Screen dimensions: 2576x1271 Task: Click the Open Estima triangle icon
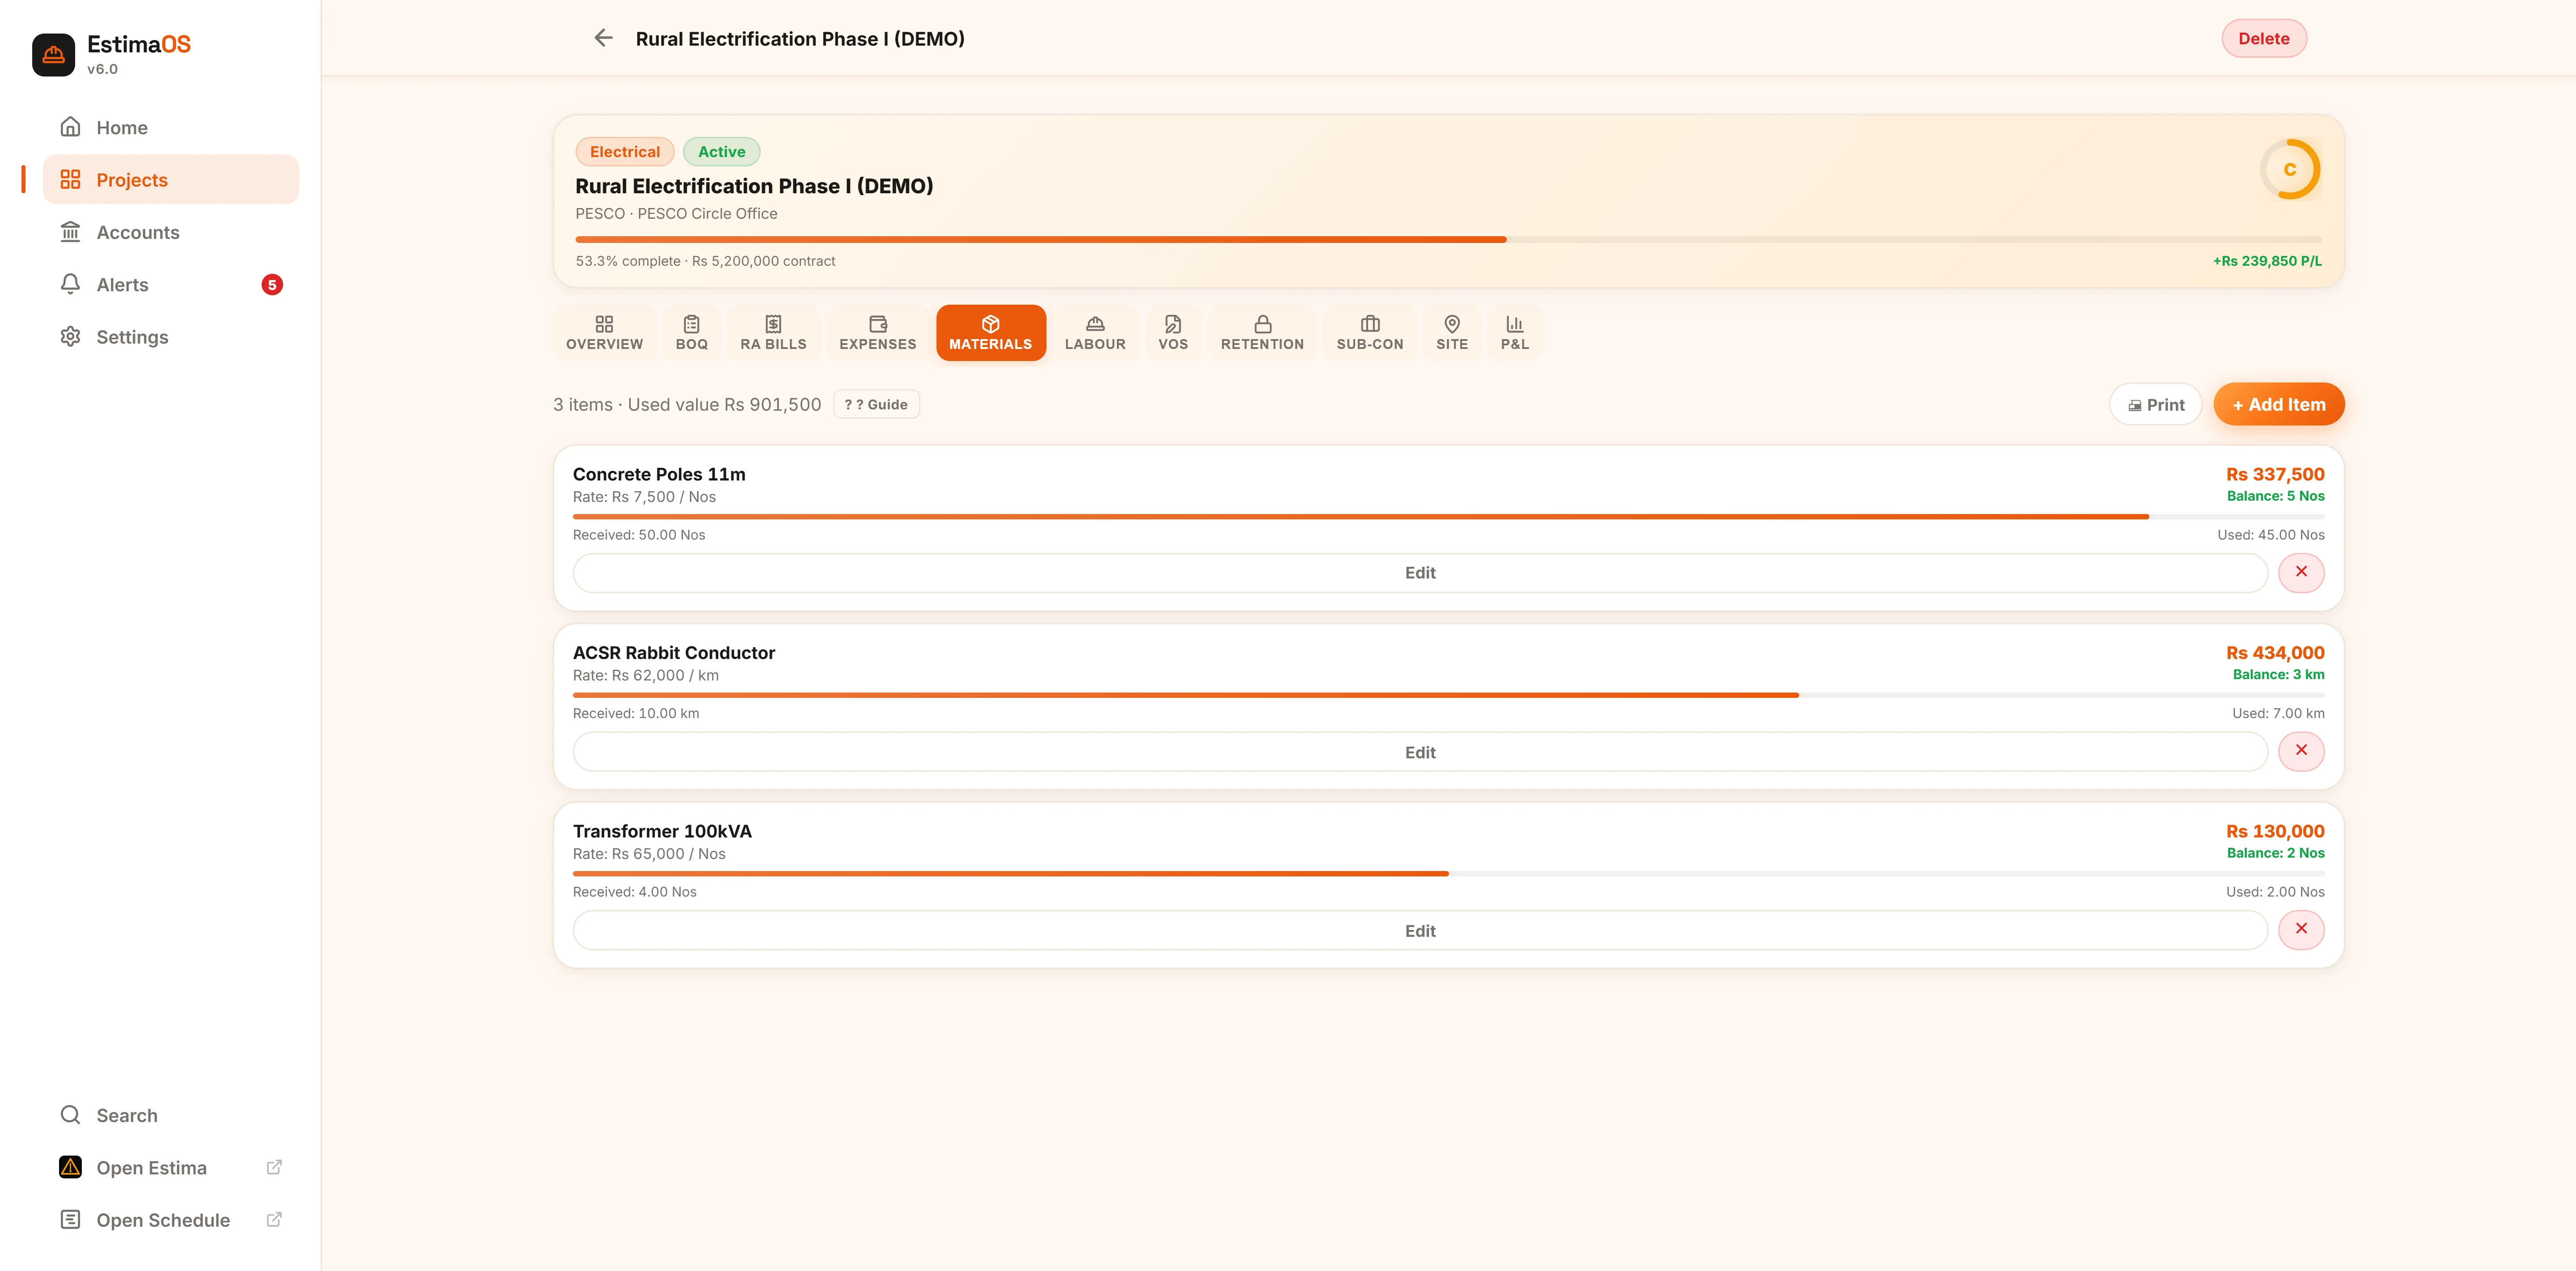[x=70, y=1167]
